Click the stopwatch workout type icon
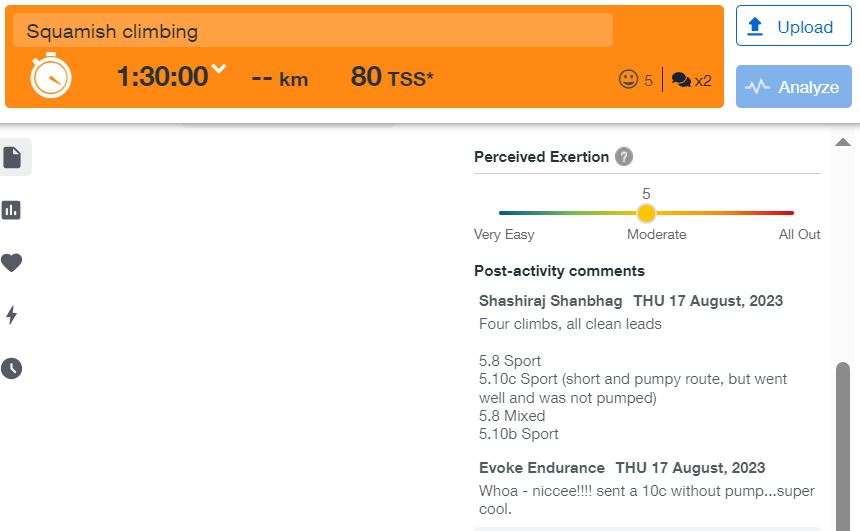 (x=50, y=76)
